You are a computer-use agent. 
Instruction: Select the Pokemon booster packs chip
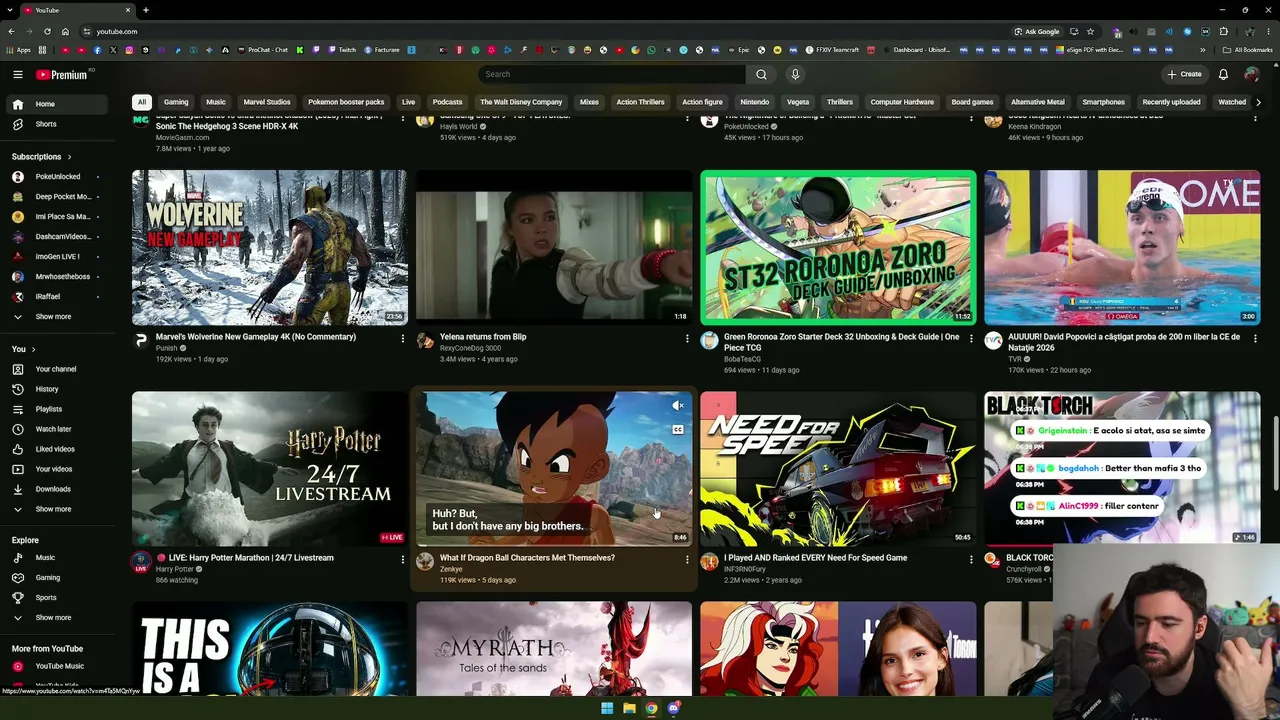(x=346, y=102)
